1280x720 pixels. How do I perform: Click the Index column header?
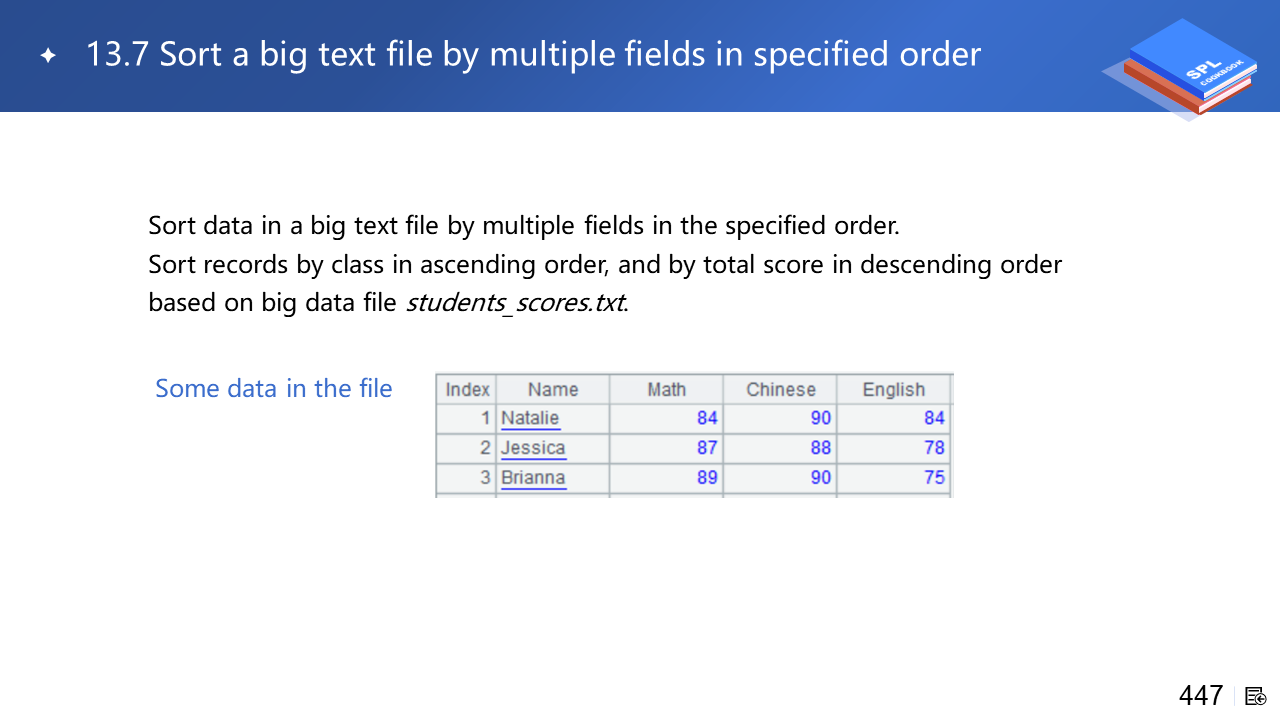[x=467, y=390]
